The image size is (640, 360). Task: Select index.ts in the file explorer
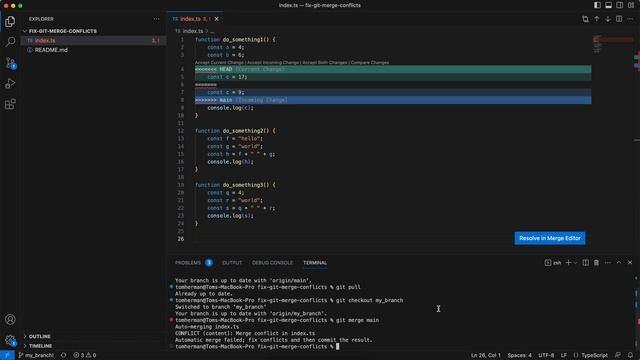click(93, 40)
